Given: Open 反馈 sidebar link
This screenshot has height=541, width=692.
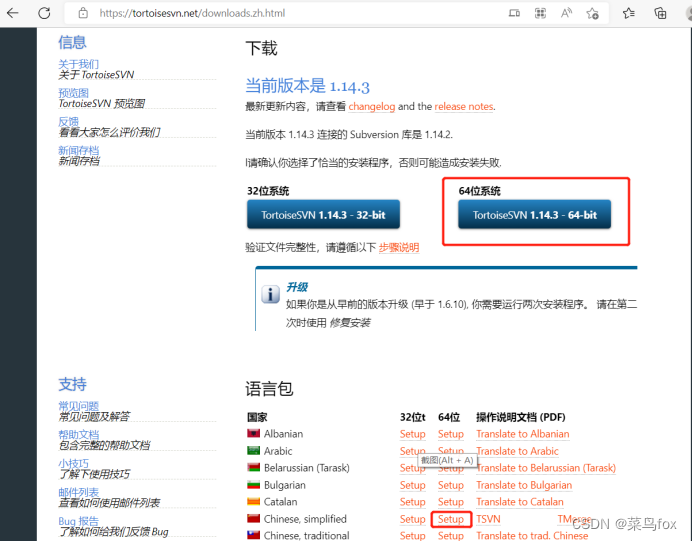Looking at the screenshot, I should (68, 121).
